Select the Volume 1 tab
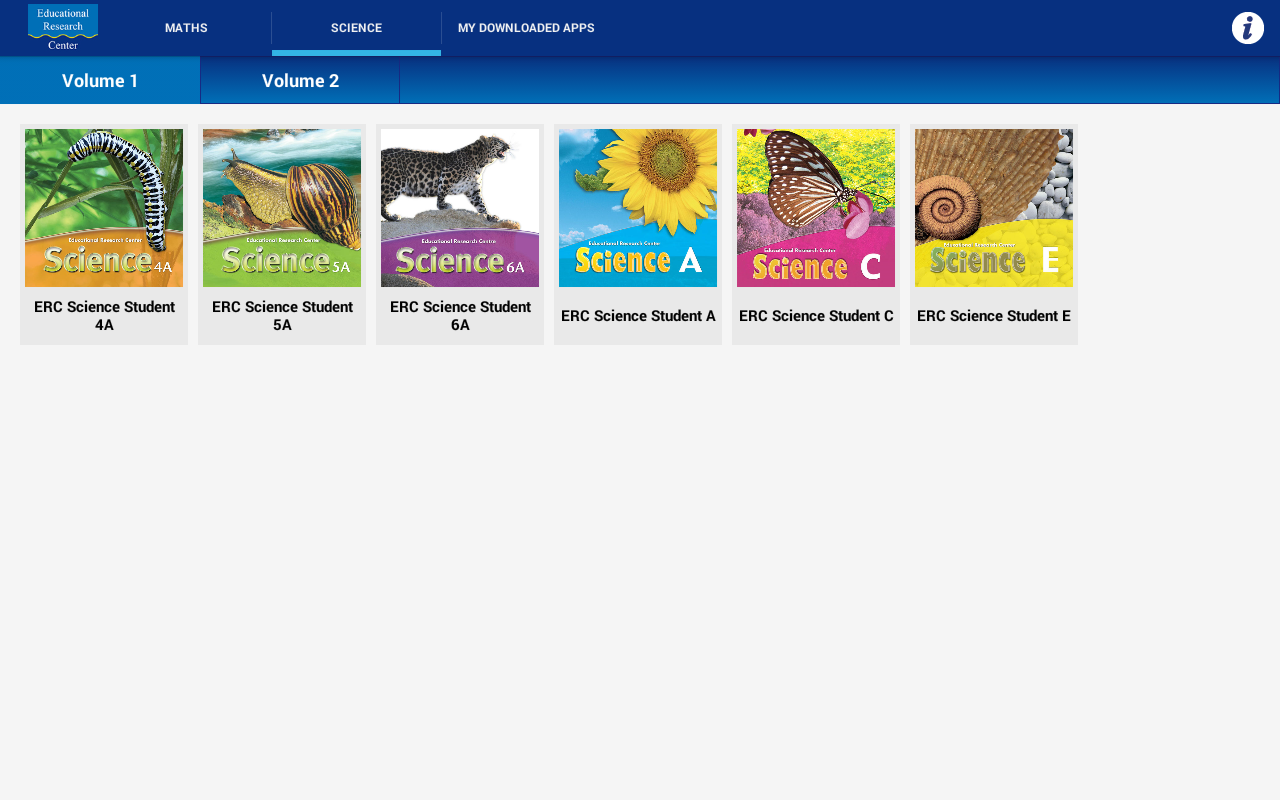This screenshot has height=800, width=1280. tap(100, 81)
